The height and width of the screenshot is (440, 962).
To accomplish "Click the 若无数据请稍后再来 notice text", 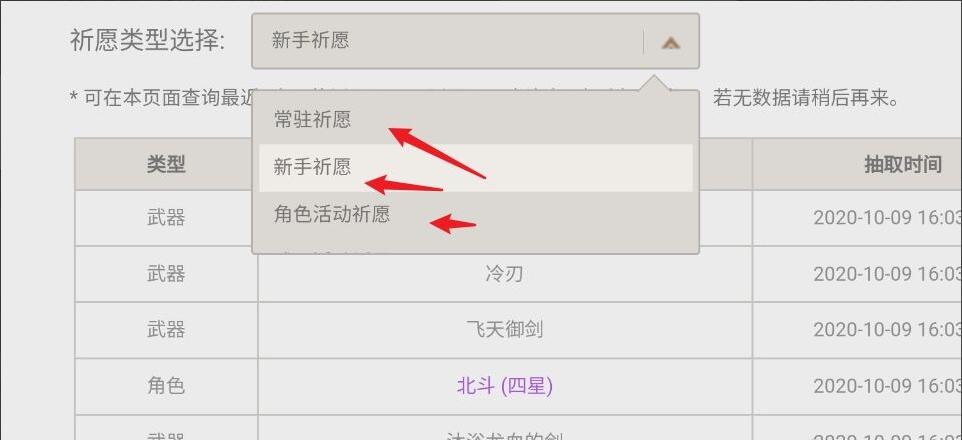I will [x=806, y=98].
